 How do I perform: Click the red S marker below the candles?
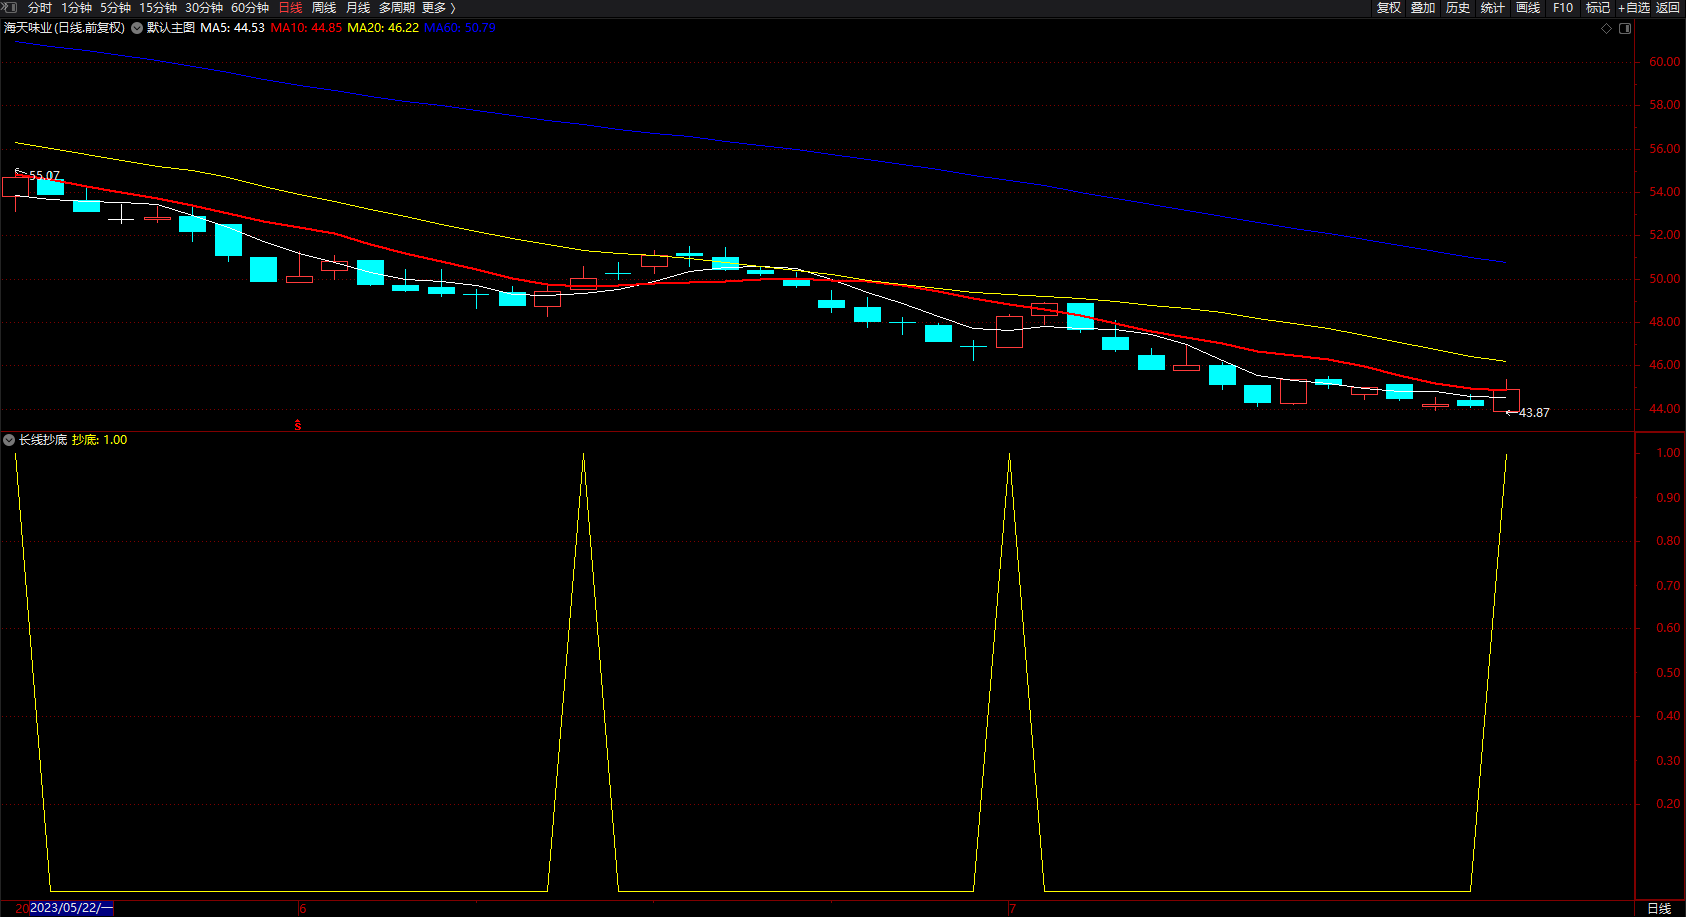coord(298,425)
